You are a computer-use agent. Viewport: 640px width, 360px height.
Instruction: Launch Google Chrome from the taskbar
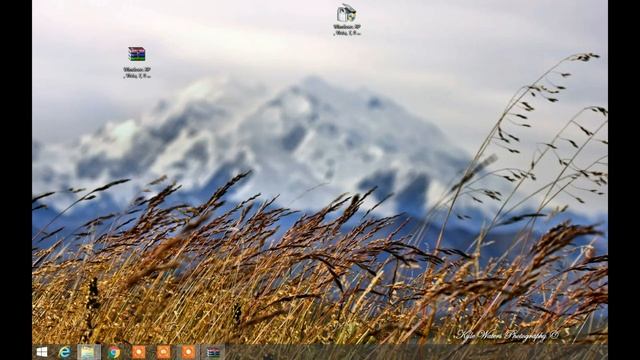pos(114,352)
